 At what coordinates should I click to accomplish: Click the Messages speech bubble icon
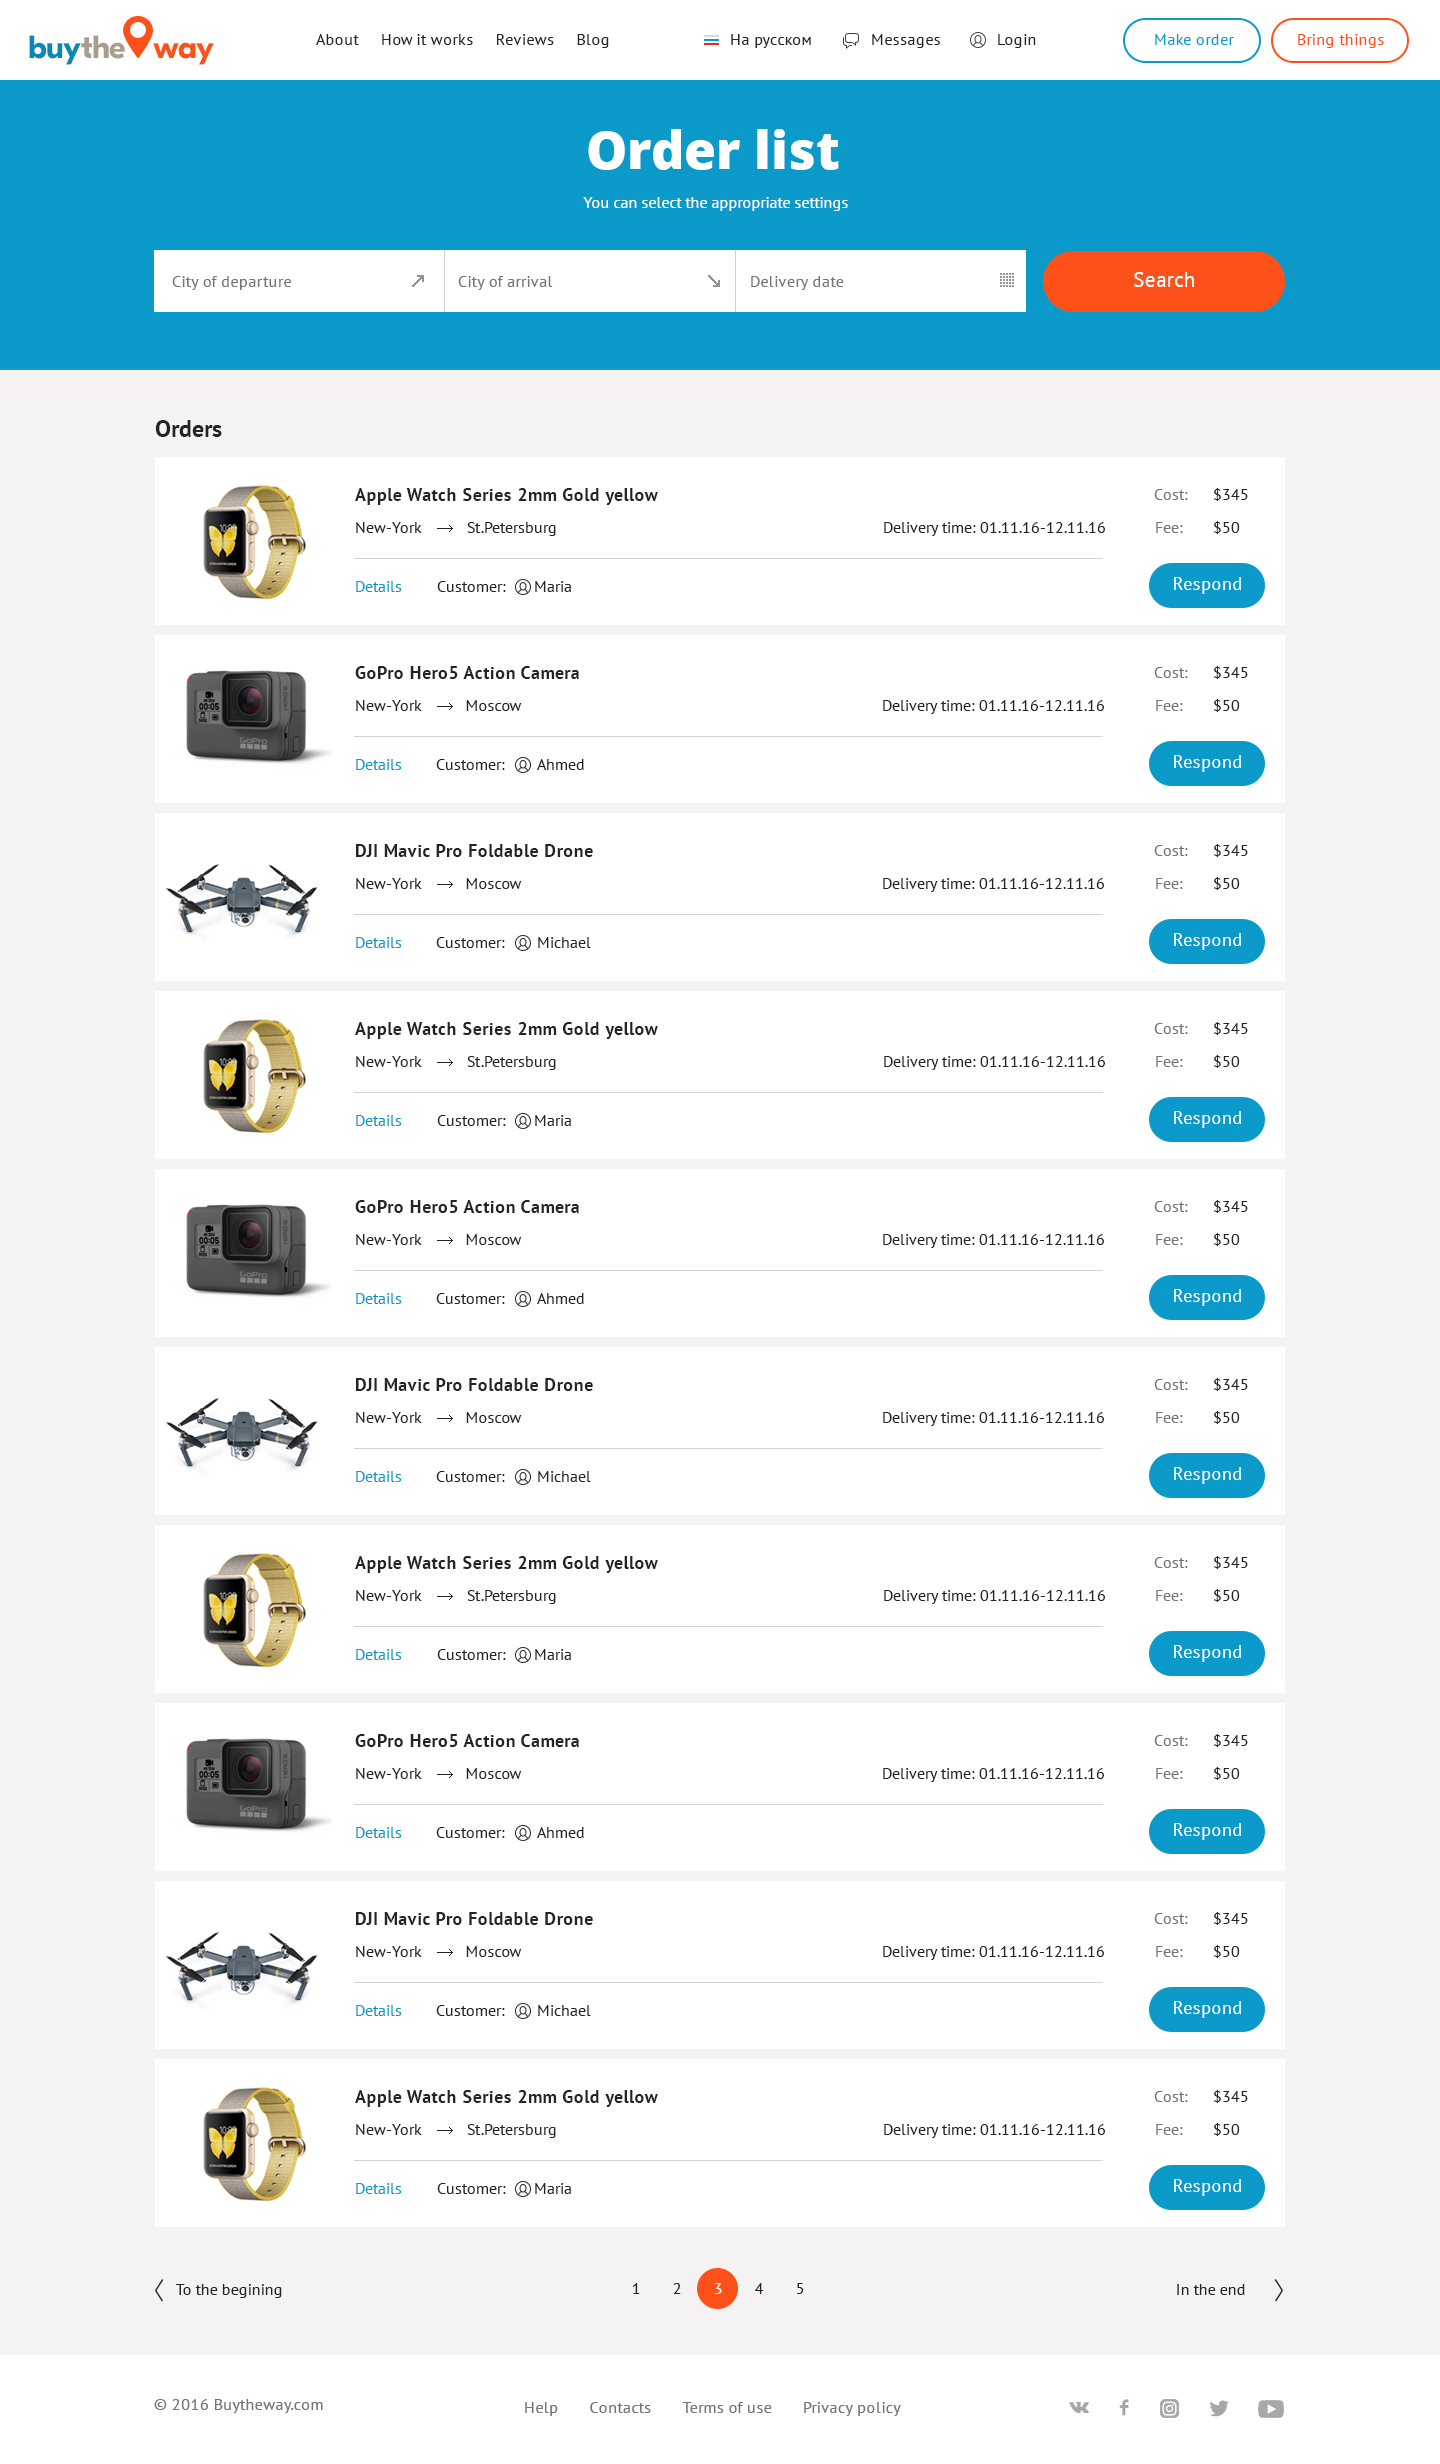tap(851, 40)
